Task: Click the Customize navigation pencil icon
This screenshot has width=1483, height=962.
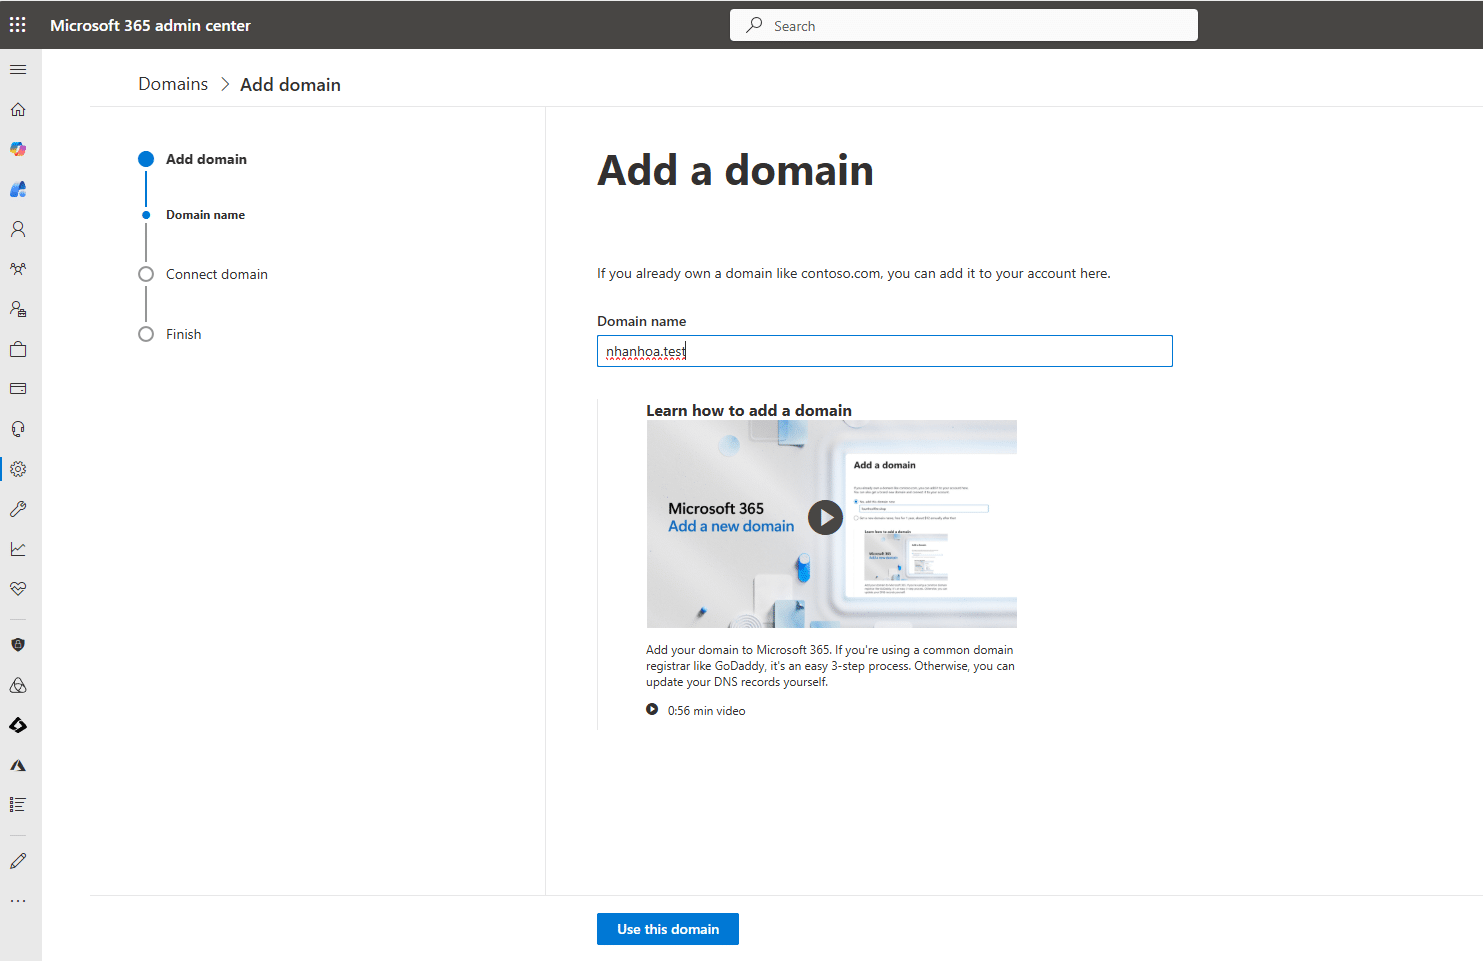Action: [18, 861]
